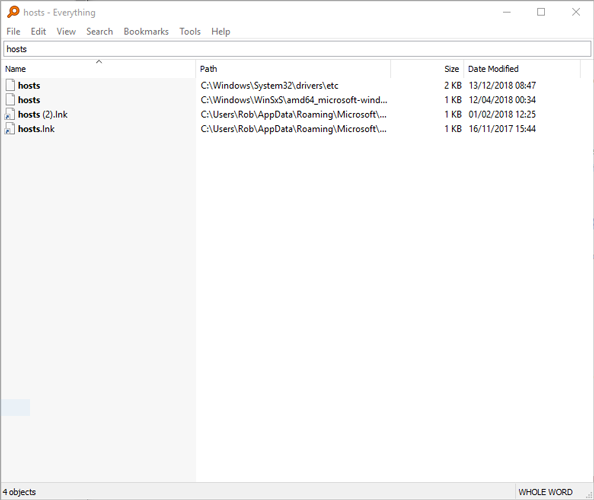
Task: Click shortcut icon of hosts (2).lnk
Action: point(10,114)
